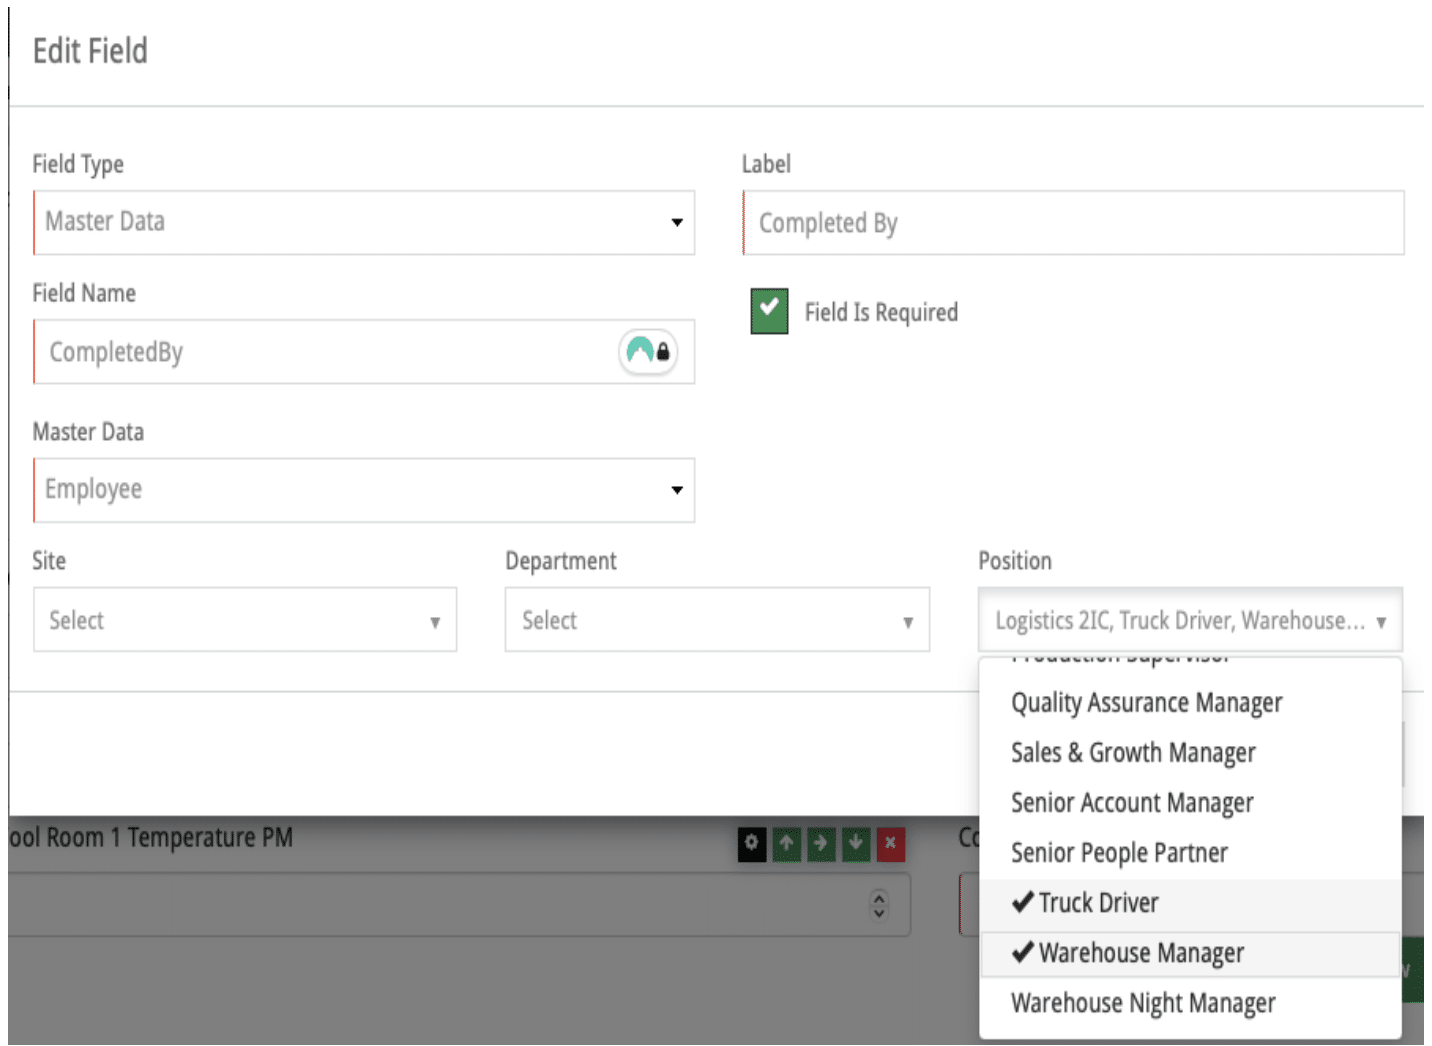Viewport: 1432px width, 1046px height.
Task: Choose Sales & Growth Manager option
Action: (1133, 753)
